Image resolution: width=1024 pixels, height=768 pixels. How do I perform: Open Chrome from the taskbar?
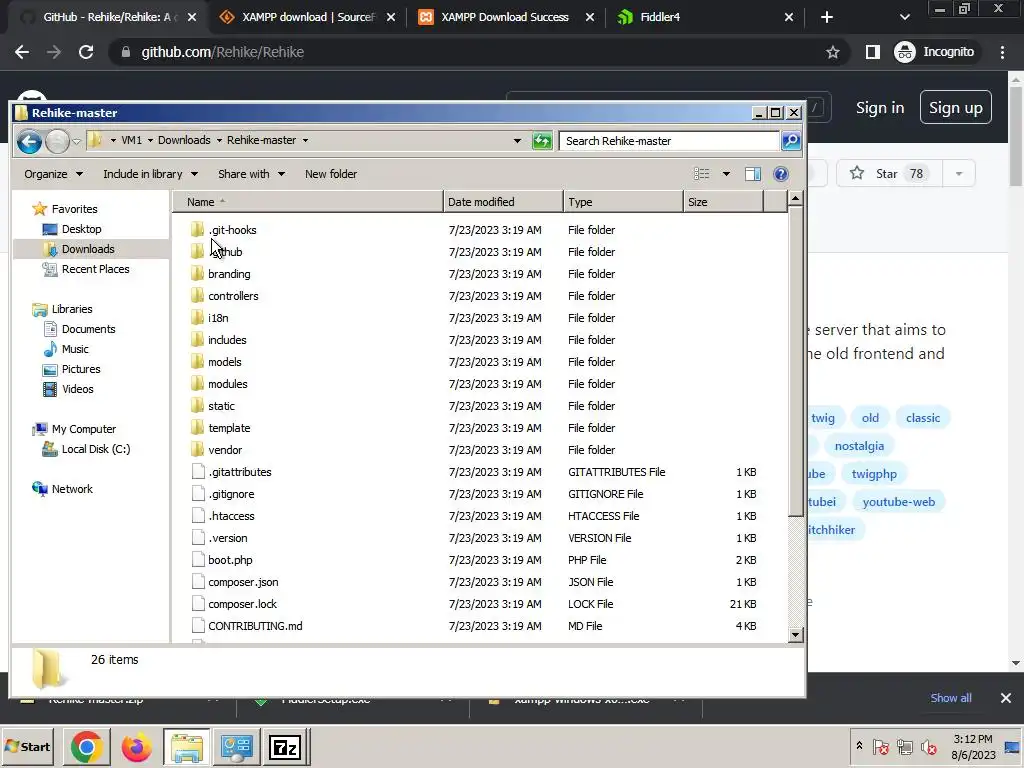click(86, 747)
